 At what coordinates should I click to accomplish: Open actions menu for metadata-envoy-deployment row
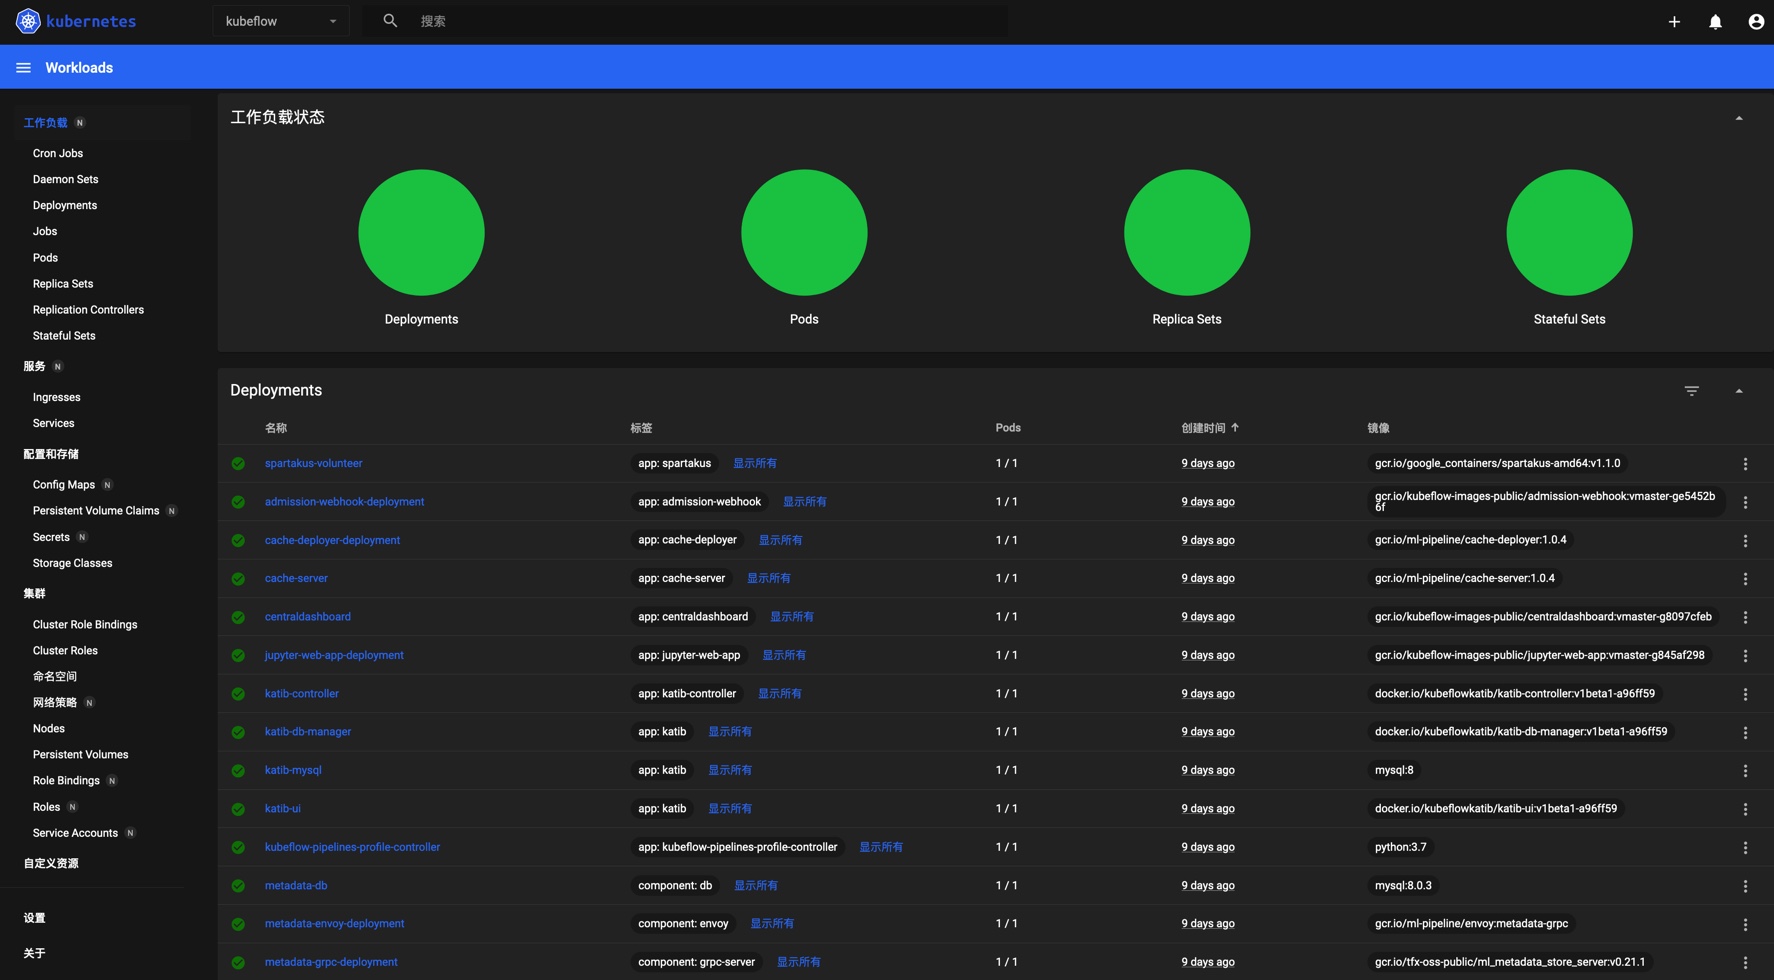[1745, 925]
